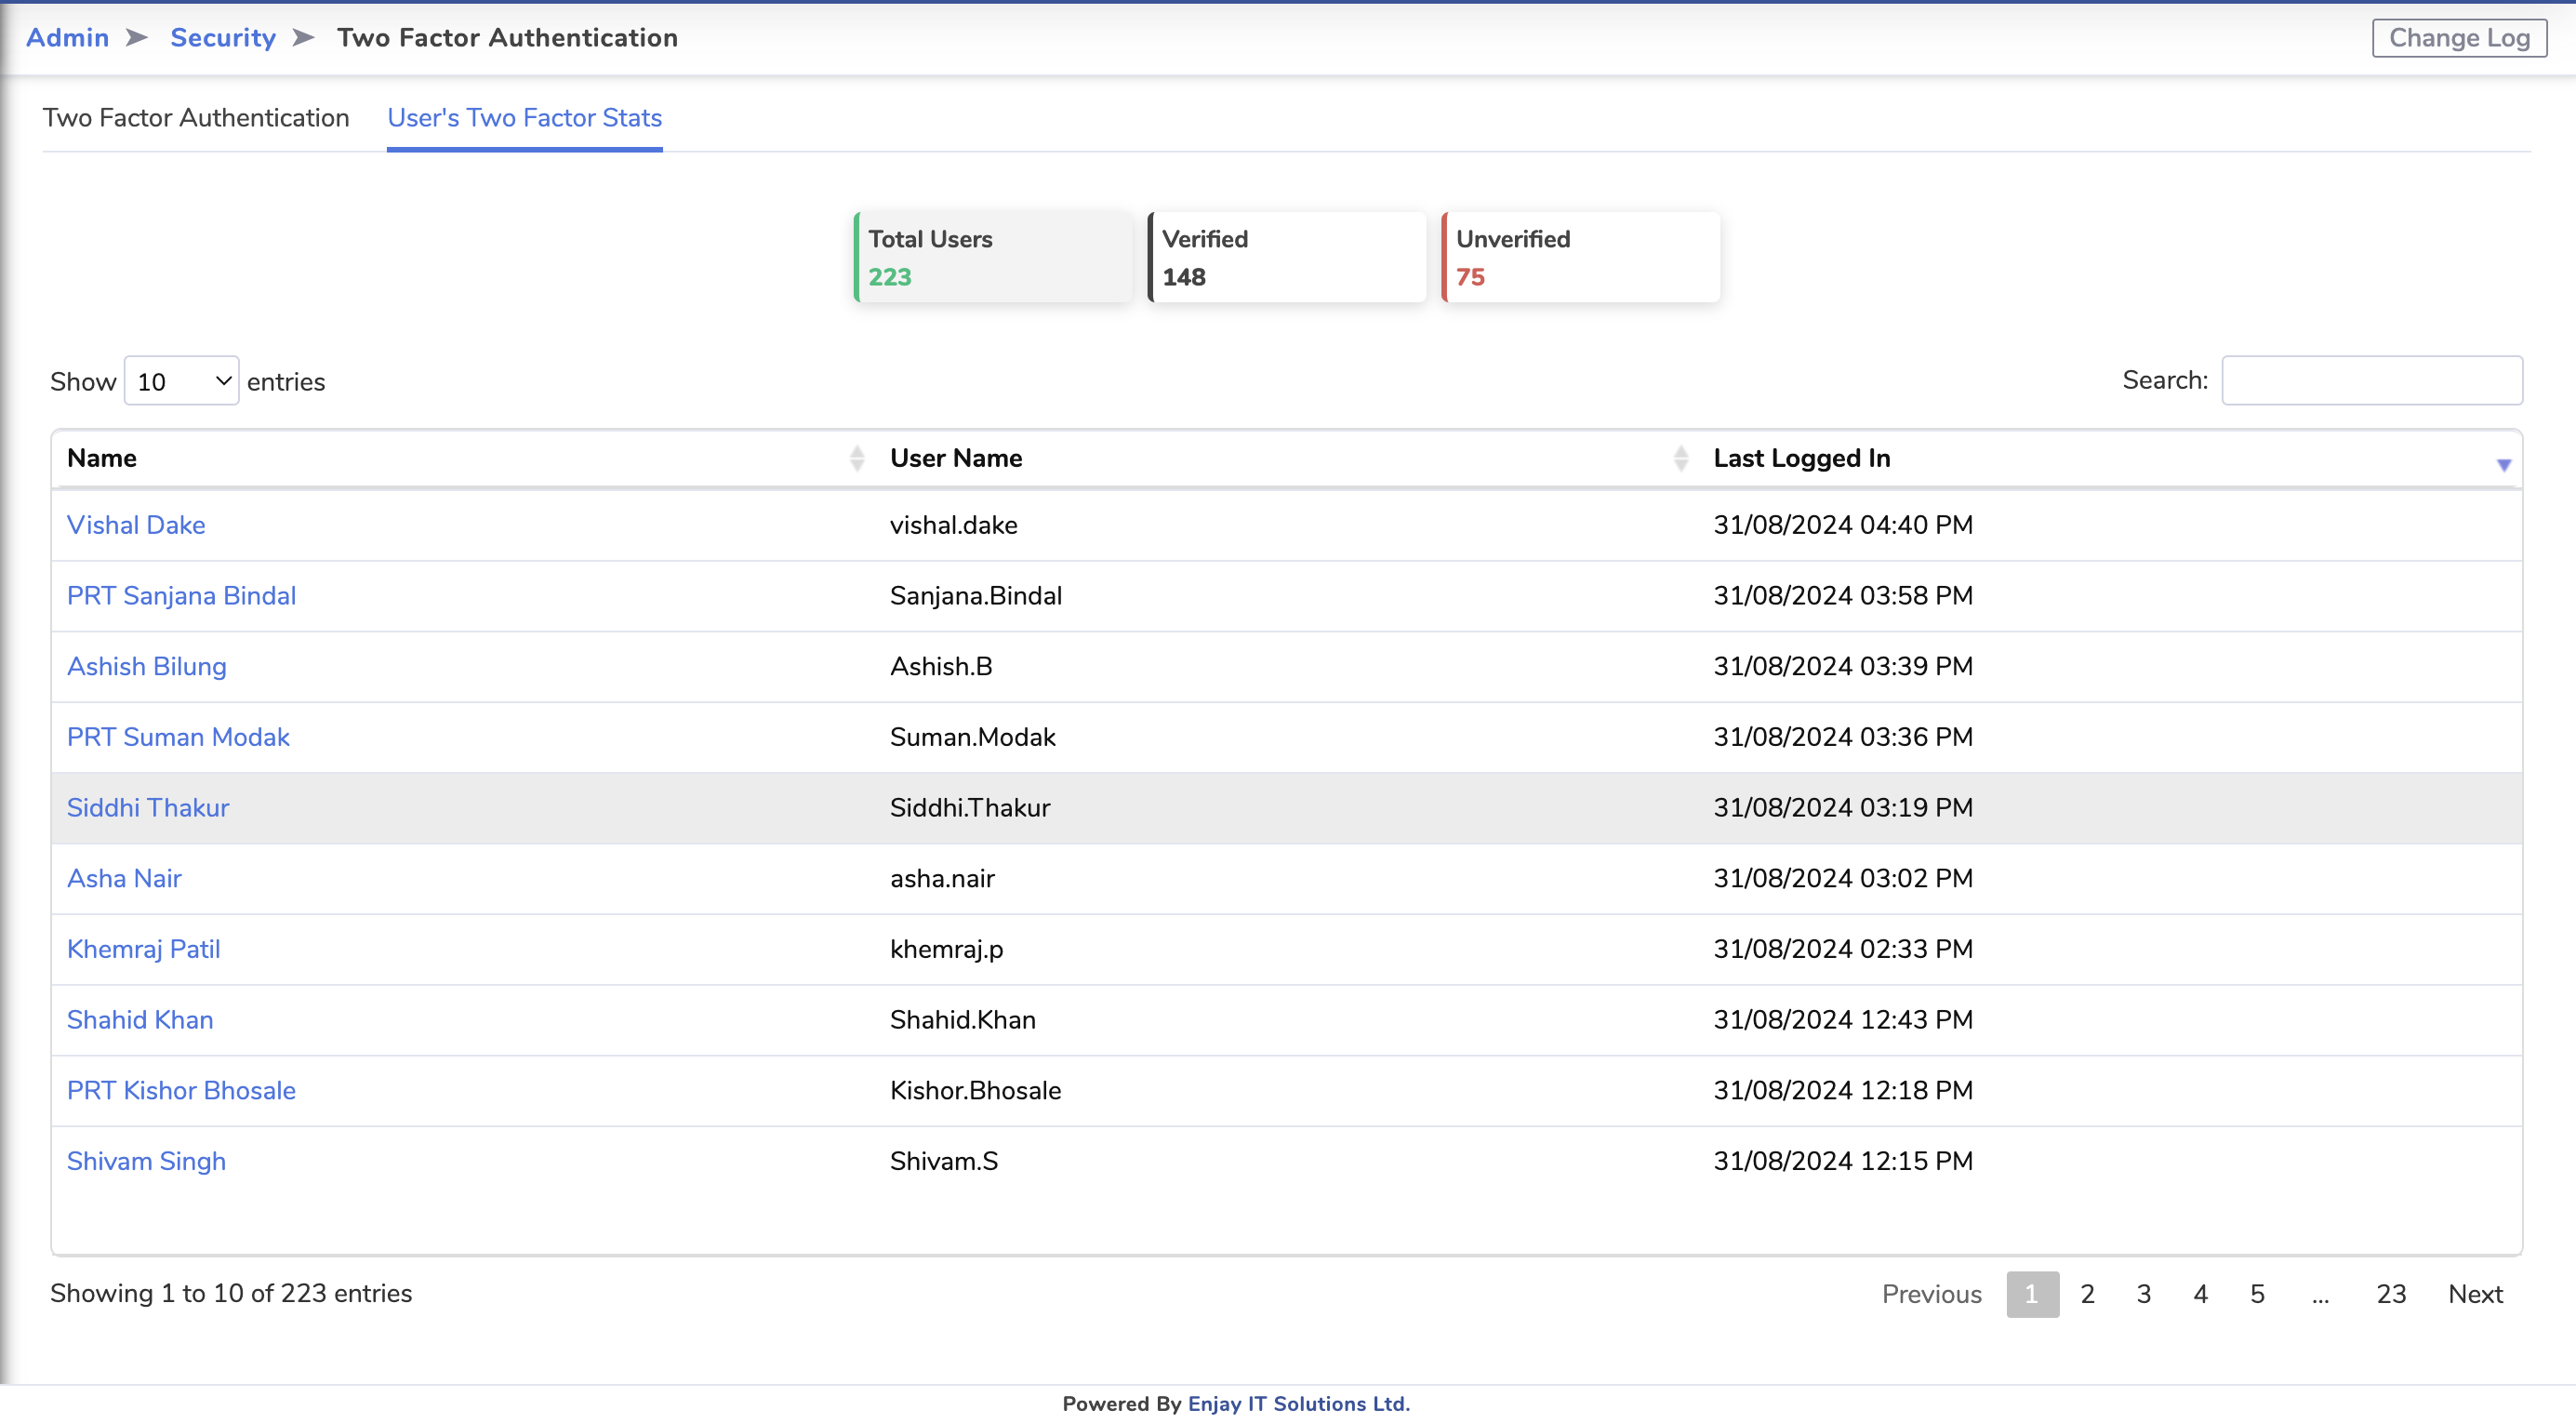Open Ashish Bilung user link
Viewport: 2576px width, 1423px height.
(x=146, y=666)
